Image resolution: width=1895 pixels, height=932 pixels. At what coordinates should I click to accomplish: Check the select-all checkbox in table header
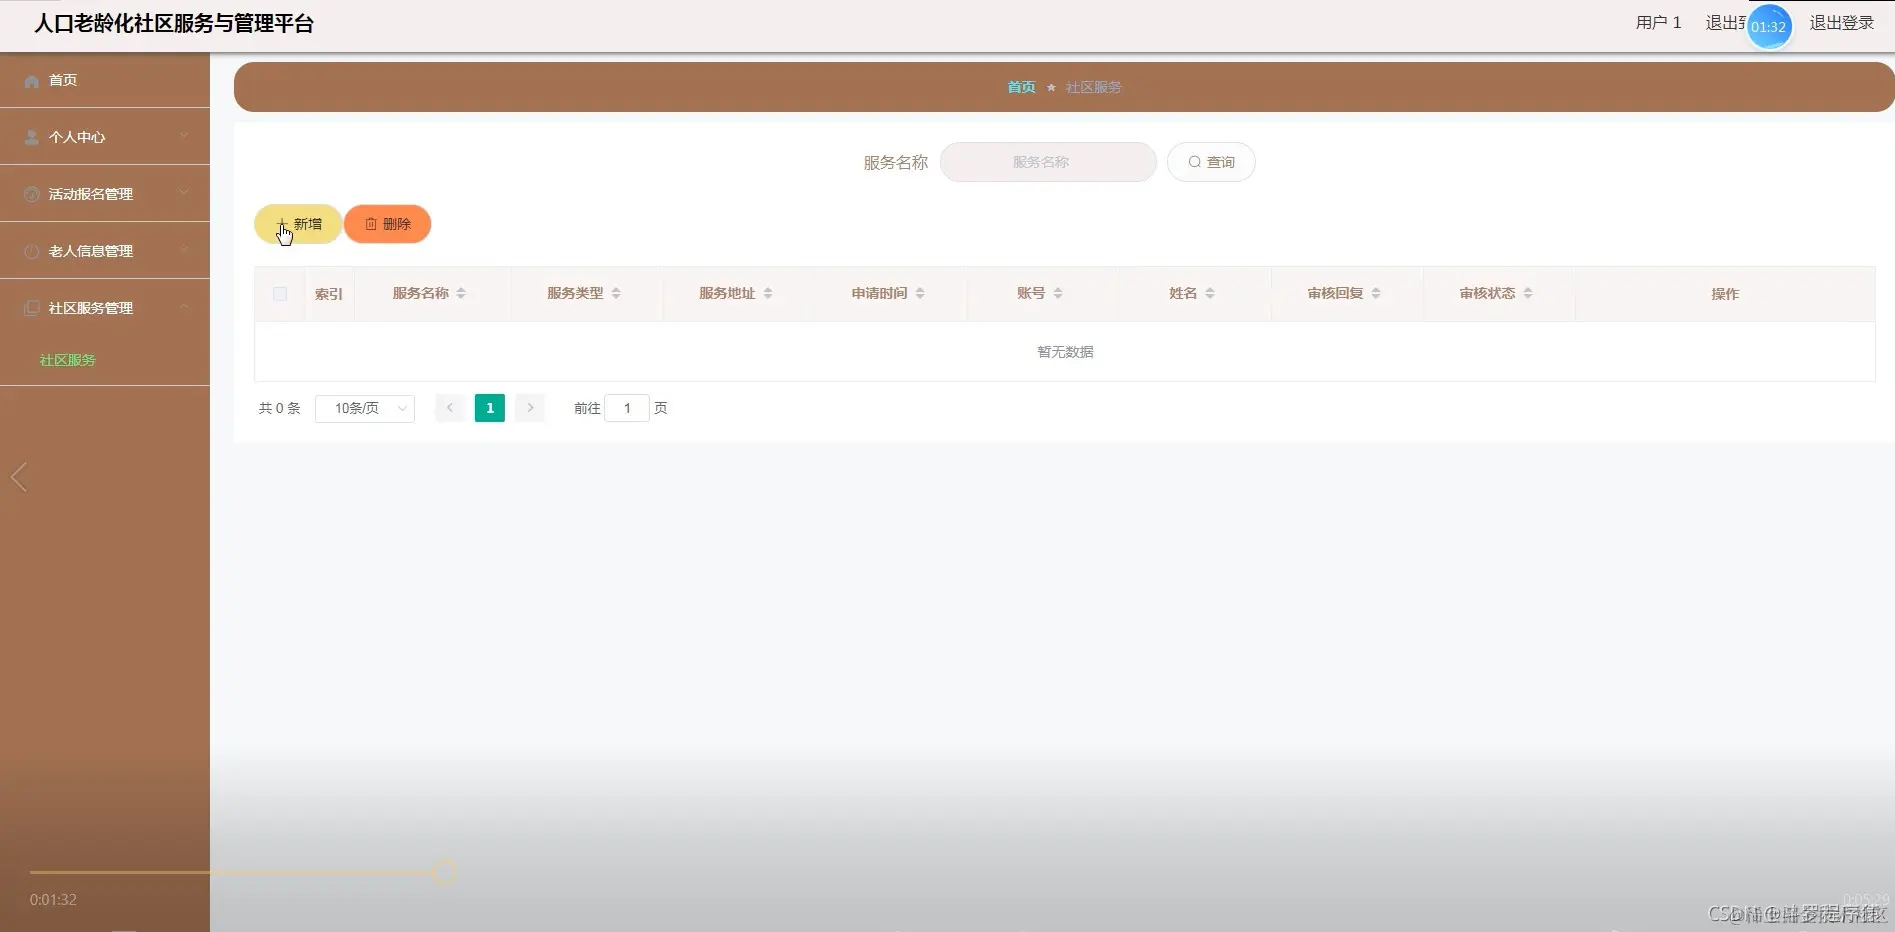pyautogui.click(x=280, y=293)
